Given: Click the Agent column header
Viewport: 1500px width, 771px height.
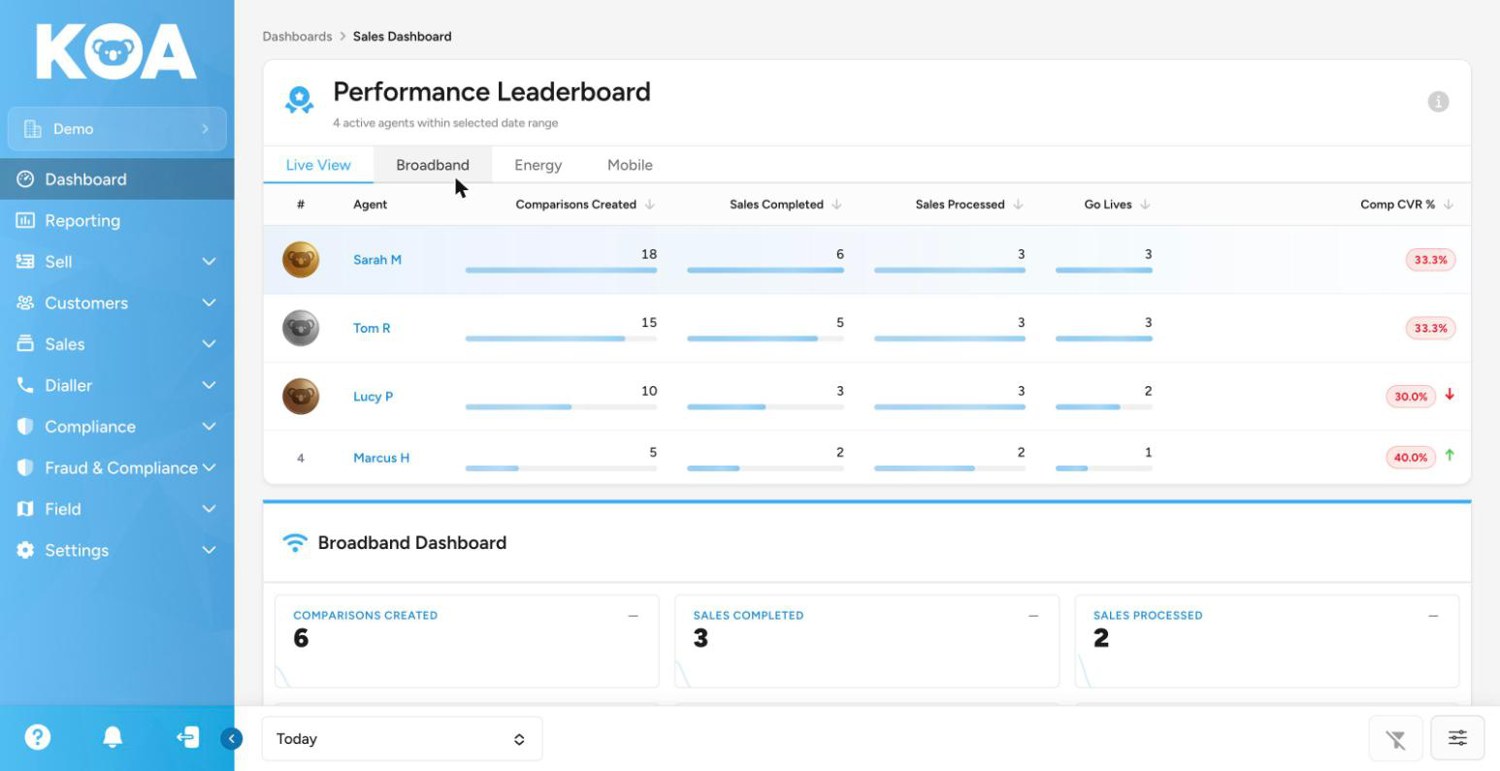Looking at the screenshot, I should (370, 204).
